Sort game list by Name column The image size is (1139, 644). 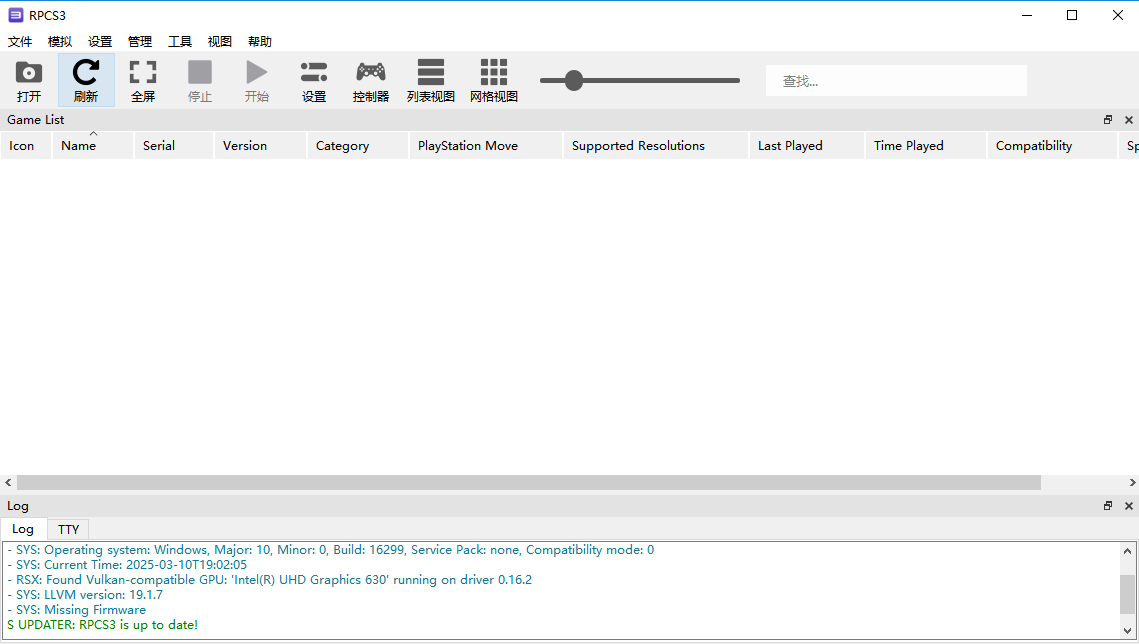coord(79,146)
